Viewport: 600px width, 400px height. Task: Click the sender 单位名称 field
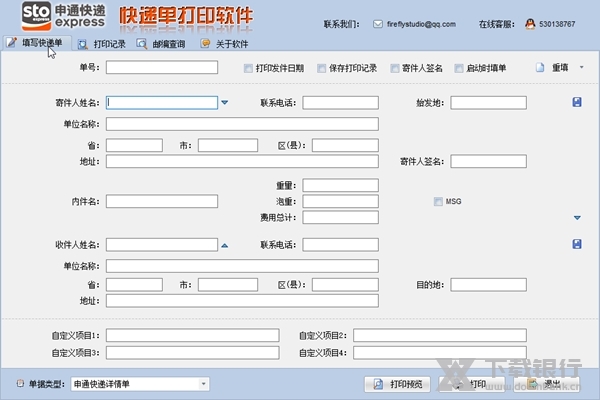242,124
